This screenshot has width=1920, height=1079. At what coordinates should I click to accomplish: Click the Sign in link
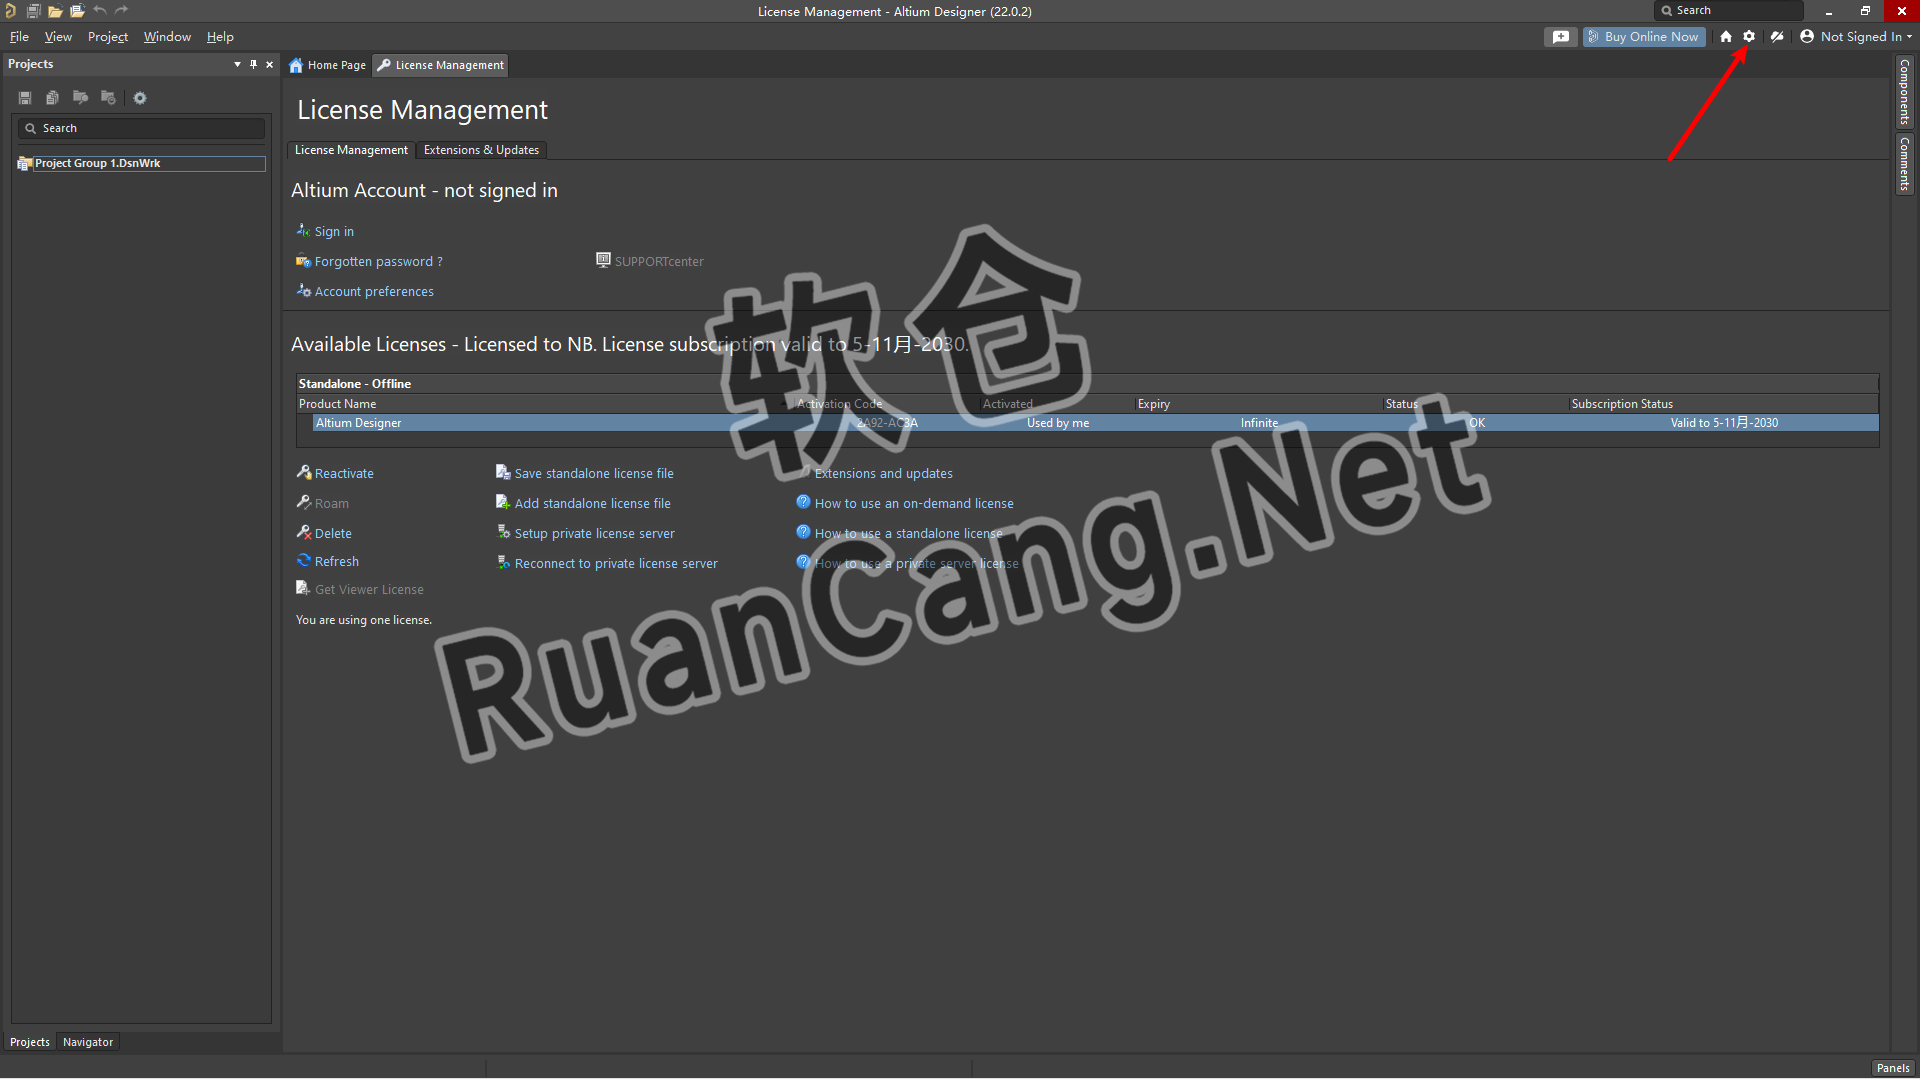pos(334,231)
